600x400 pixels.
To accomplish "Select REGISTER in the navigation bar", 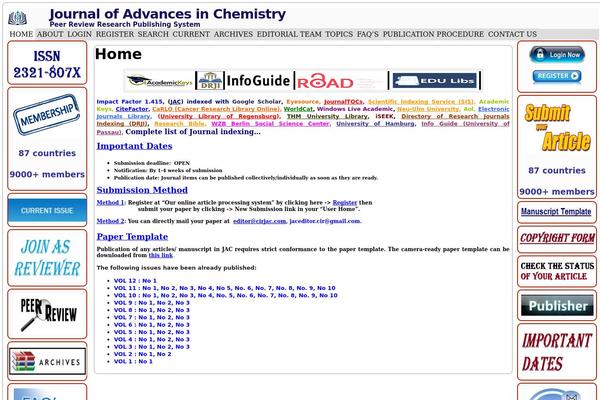I will pos(115,34).
